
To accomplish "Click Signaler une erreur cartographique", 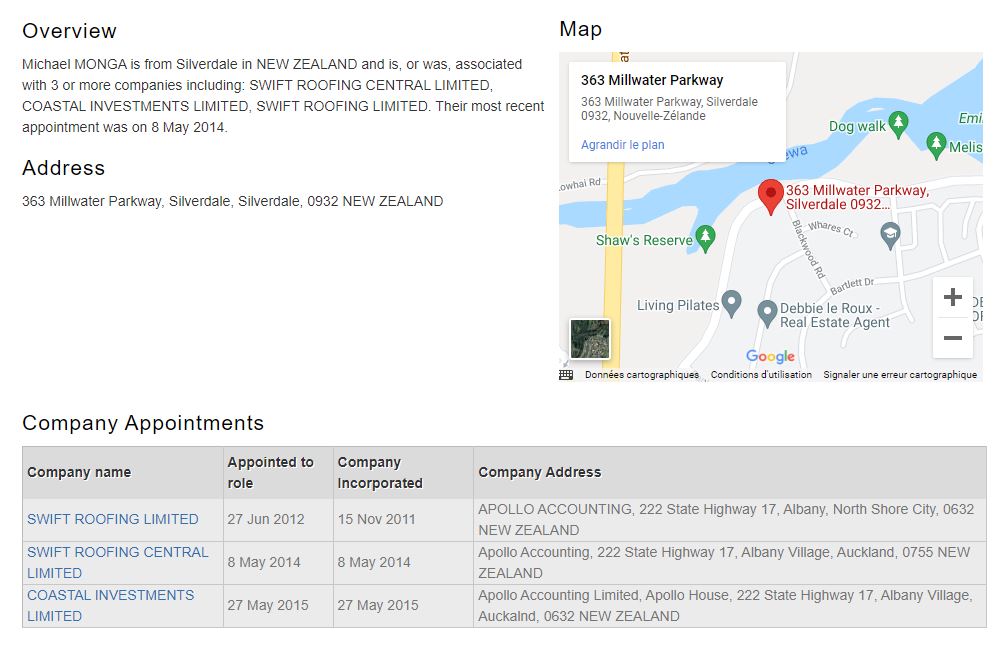I will pyautogui.click(x=900, y=375).
